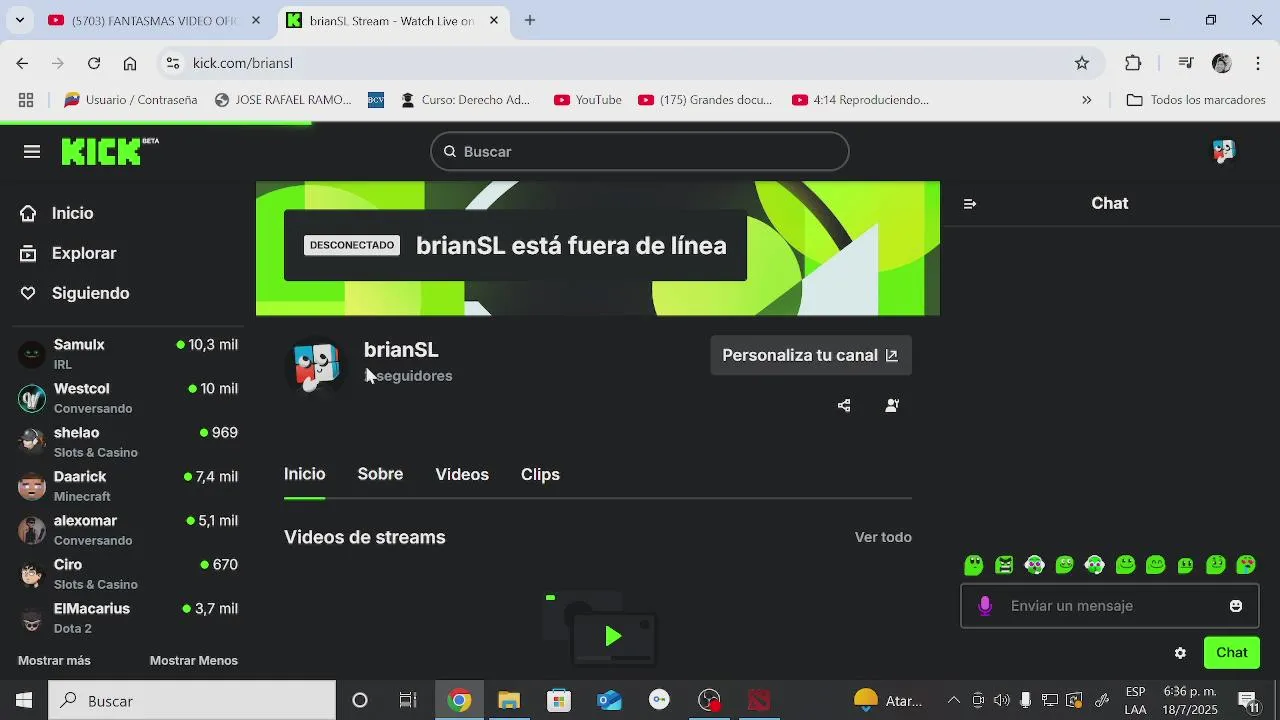Show hidden system tray icons

[953, 700]
